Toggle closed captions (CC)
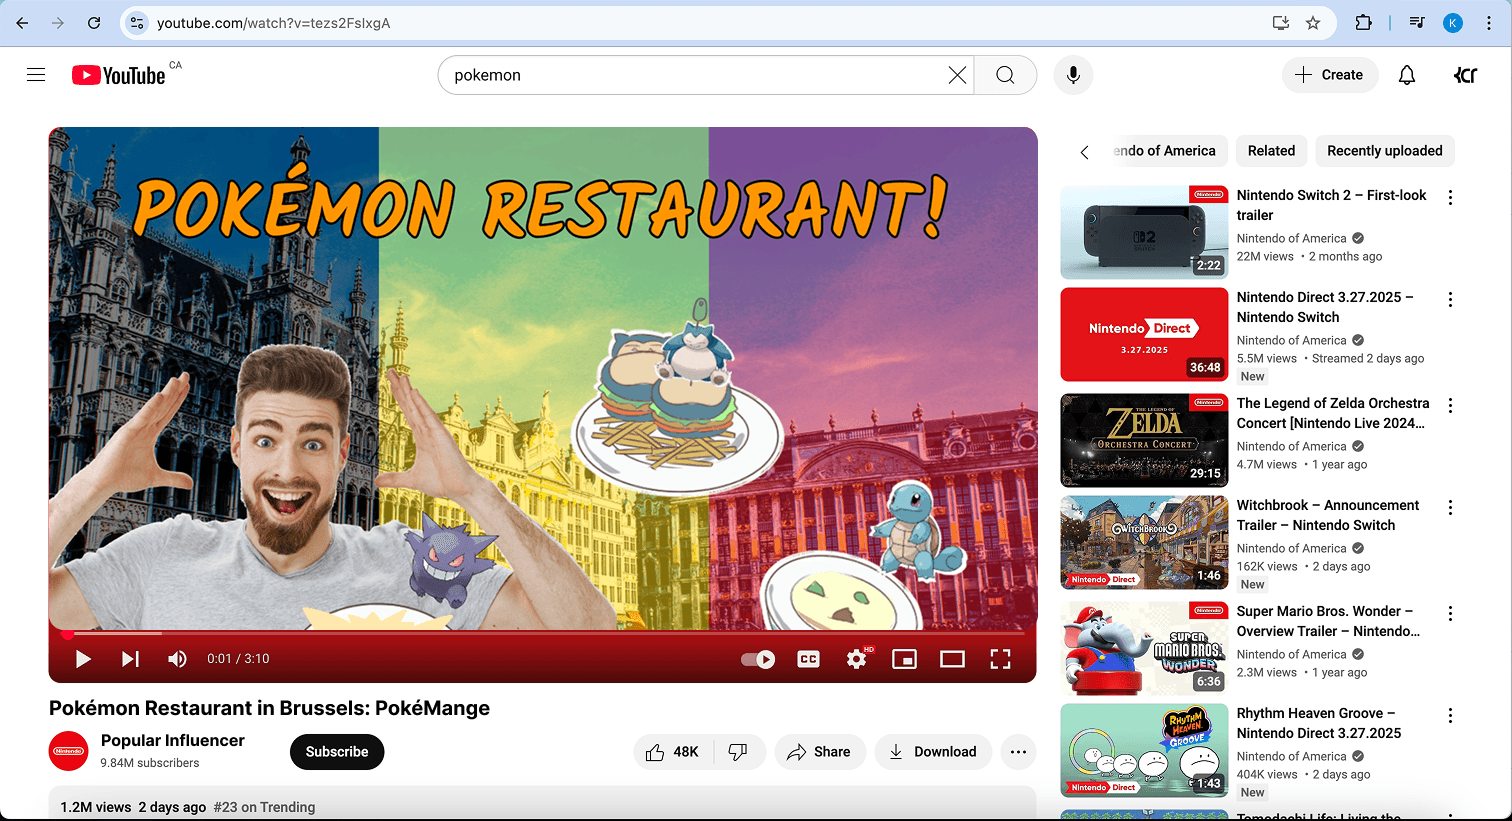 click(x=809, y=659)
